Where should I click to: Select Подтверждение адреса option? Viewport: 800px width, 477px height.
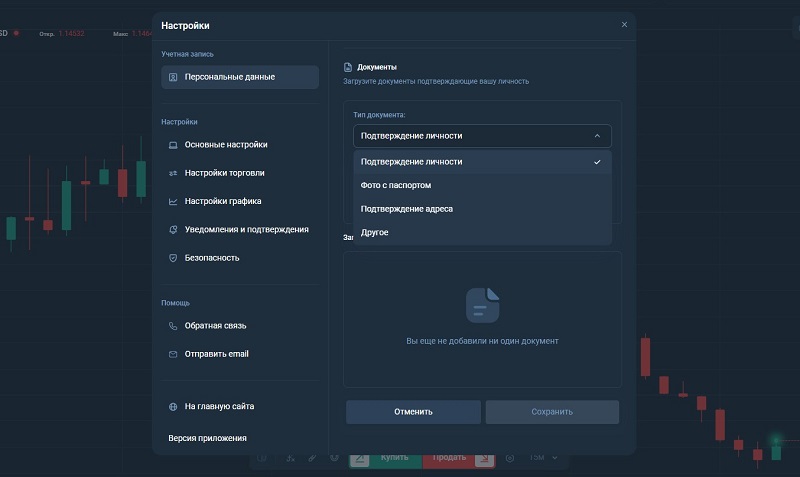[x=482, y=209]
